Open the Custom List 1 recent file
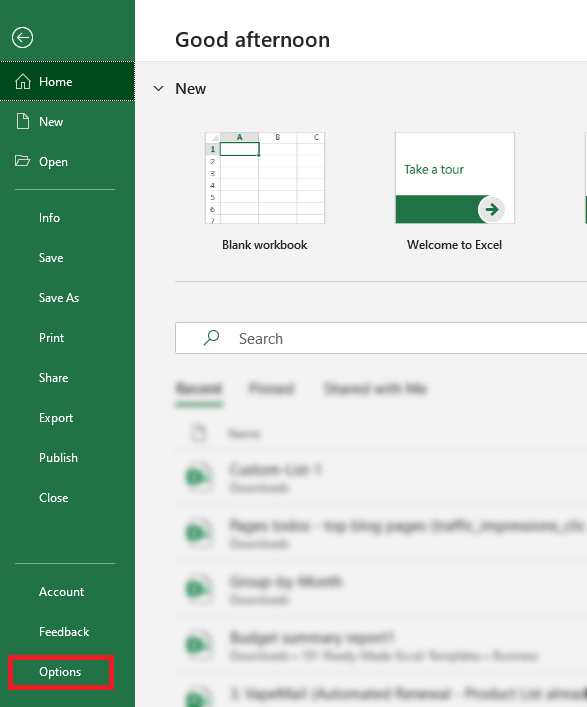The width and height of the screenshot is (587, 707). coord(381,478)
